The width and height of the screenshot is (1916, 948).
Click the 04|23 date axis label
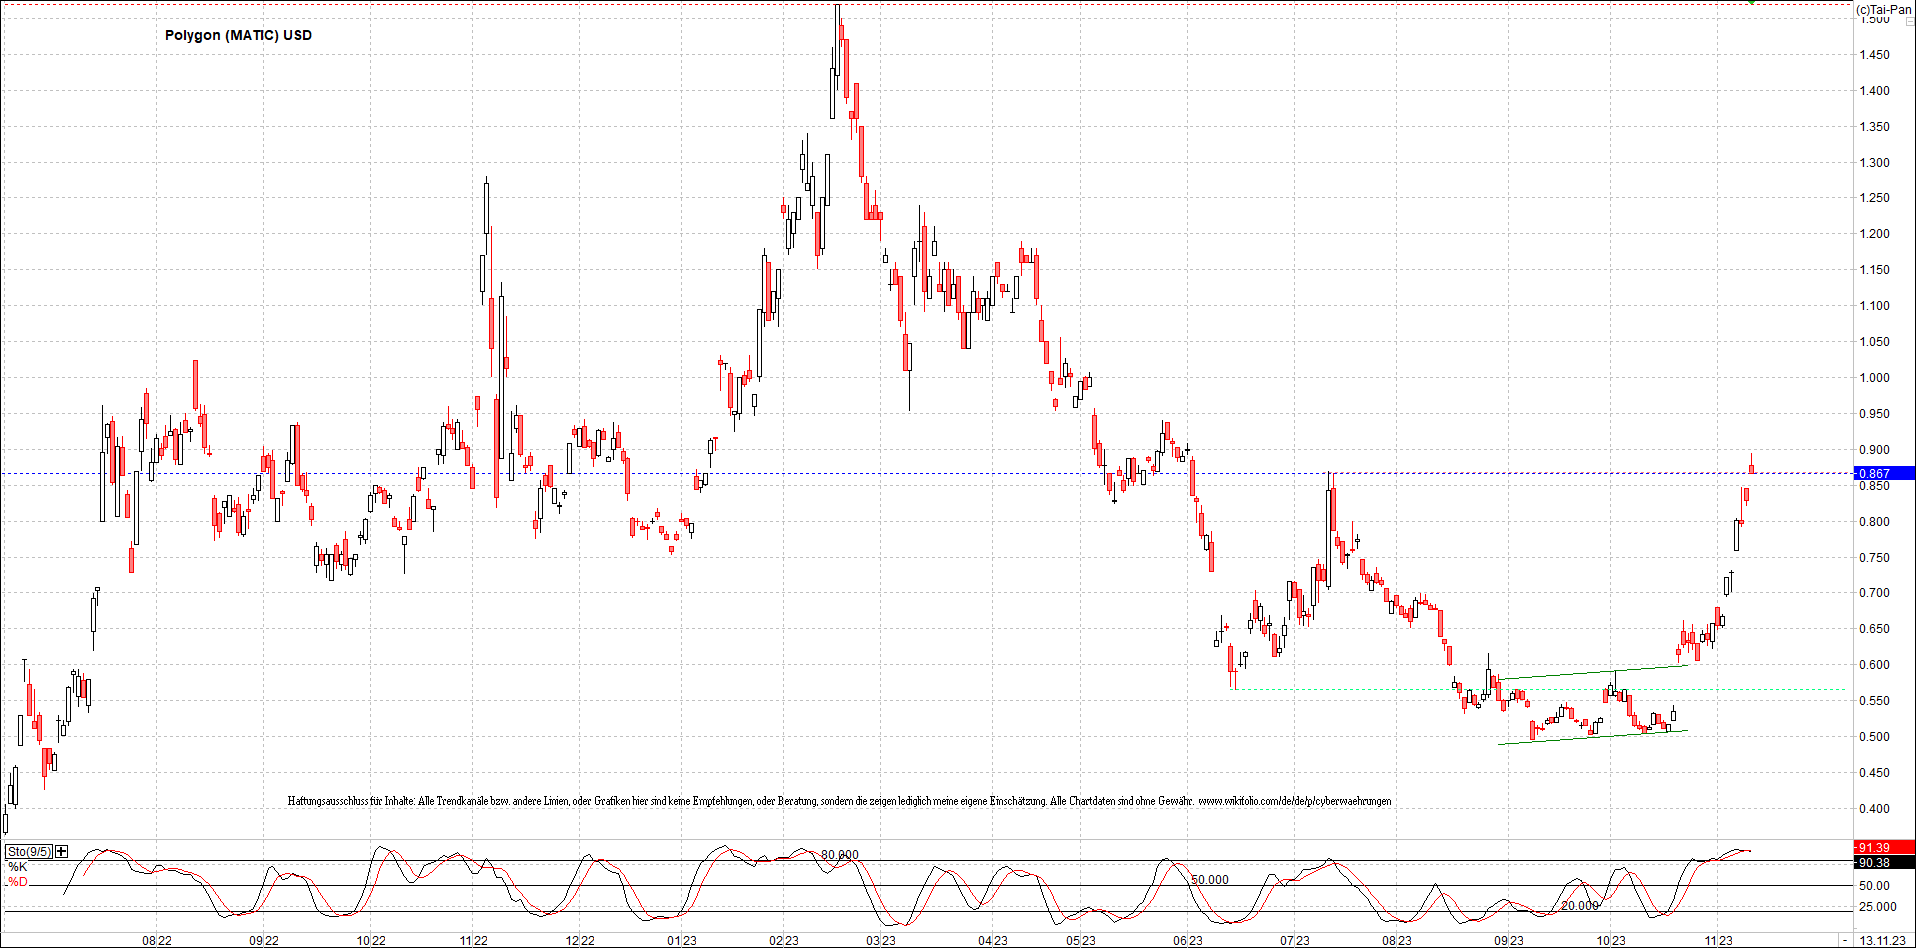(993, 940)
